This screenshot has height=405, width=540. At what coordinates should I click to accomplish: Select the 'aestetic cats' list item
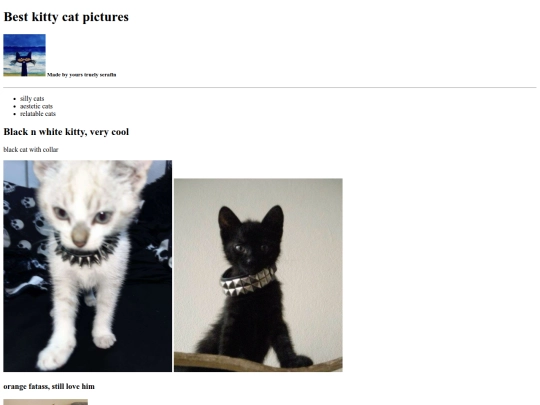(36, 106)
